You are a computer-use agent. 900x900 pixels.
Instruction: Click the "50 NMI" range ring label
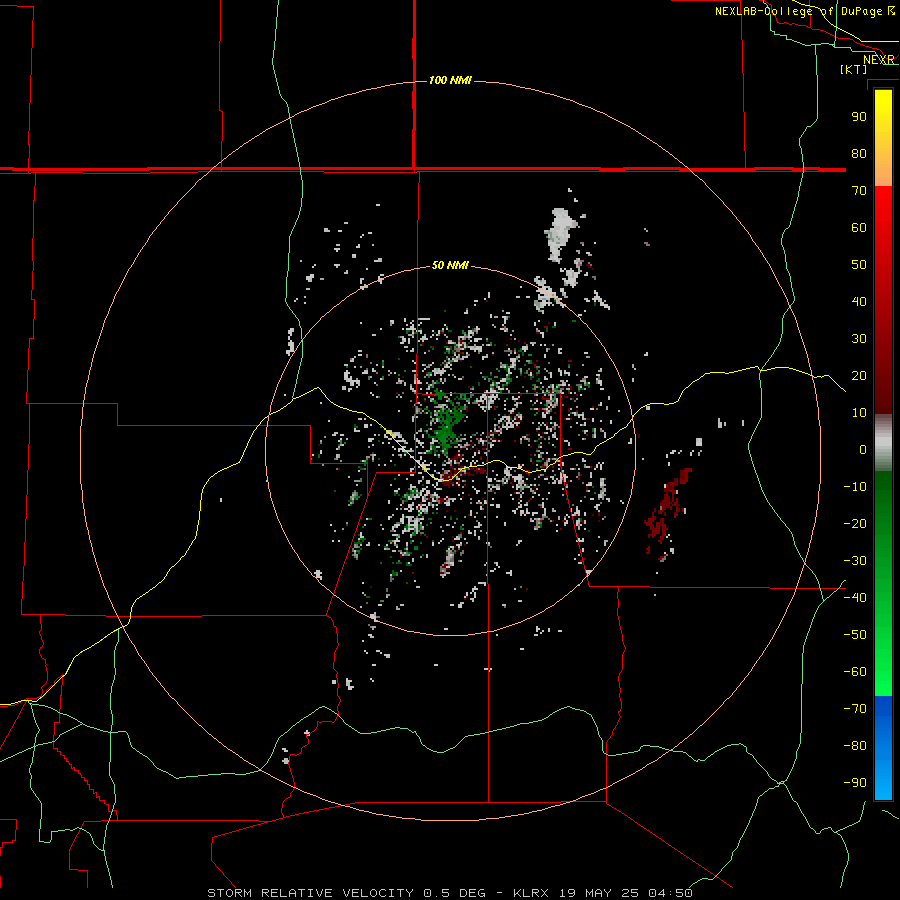tap(450, 265)
